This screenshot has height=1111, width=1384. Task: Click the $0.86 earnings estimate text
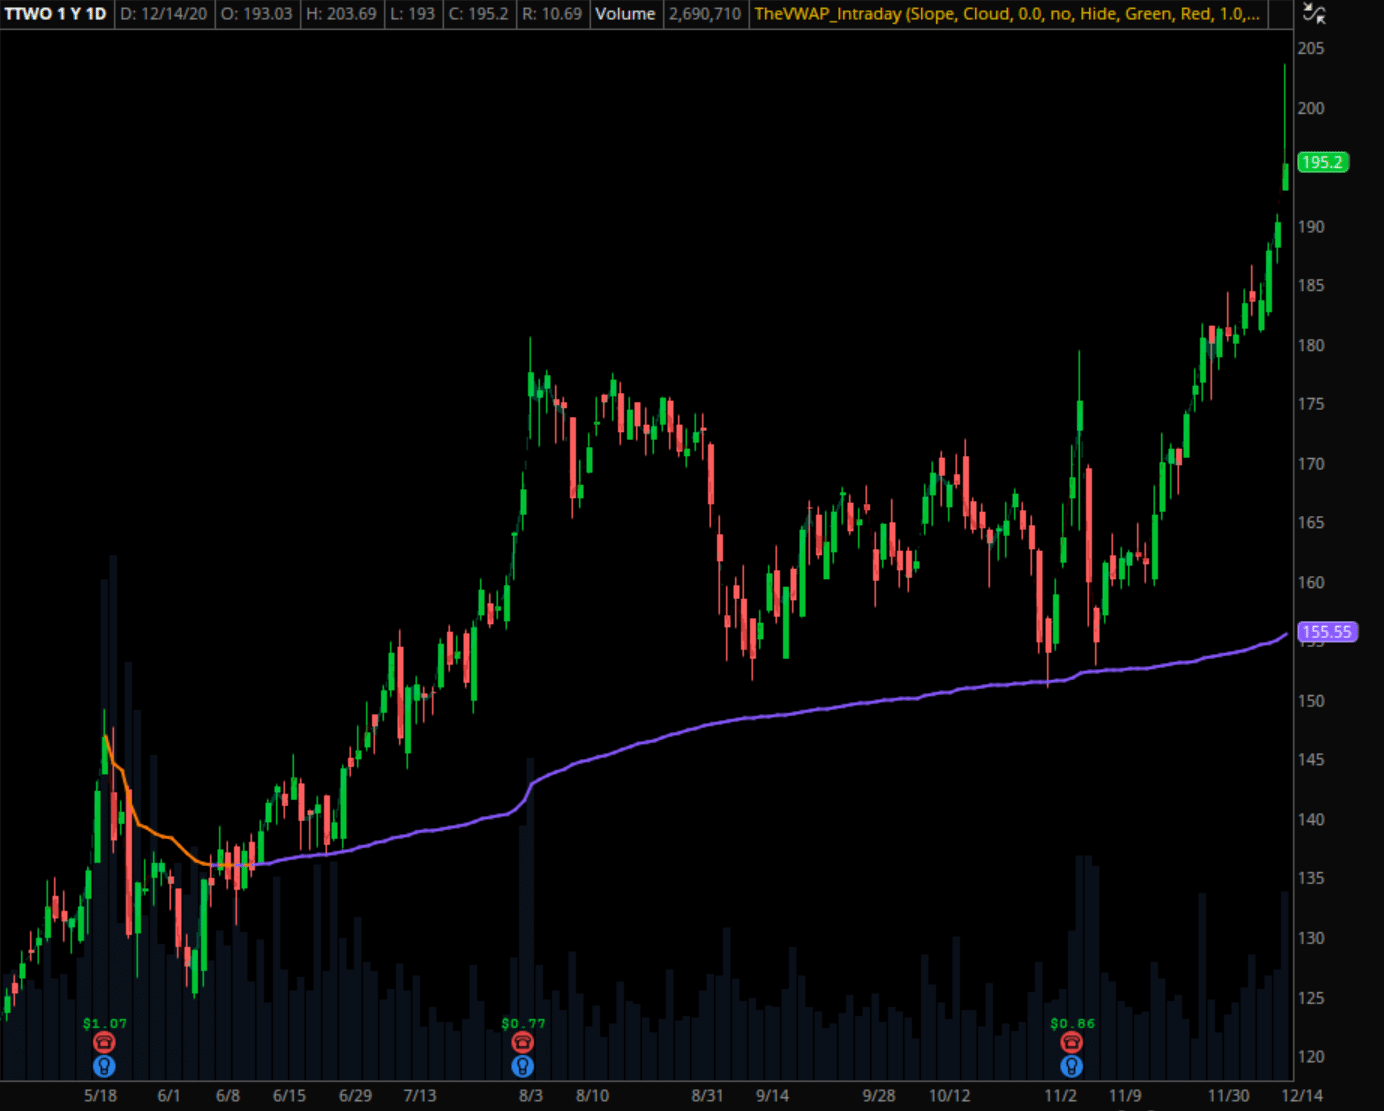point(1072,1023)
